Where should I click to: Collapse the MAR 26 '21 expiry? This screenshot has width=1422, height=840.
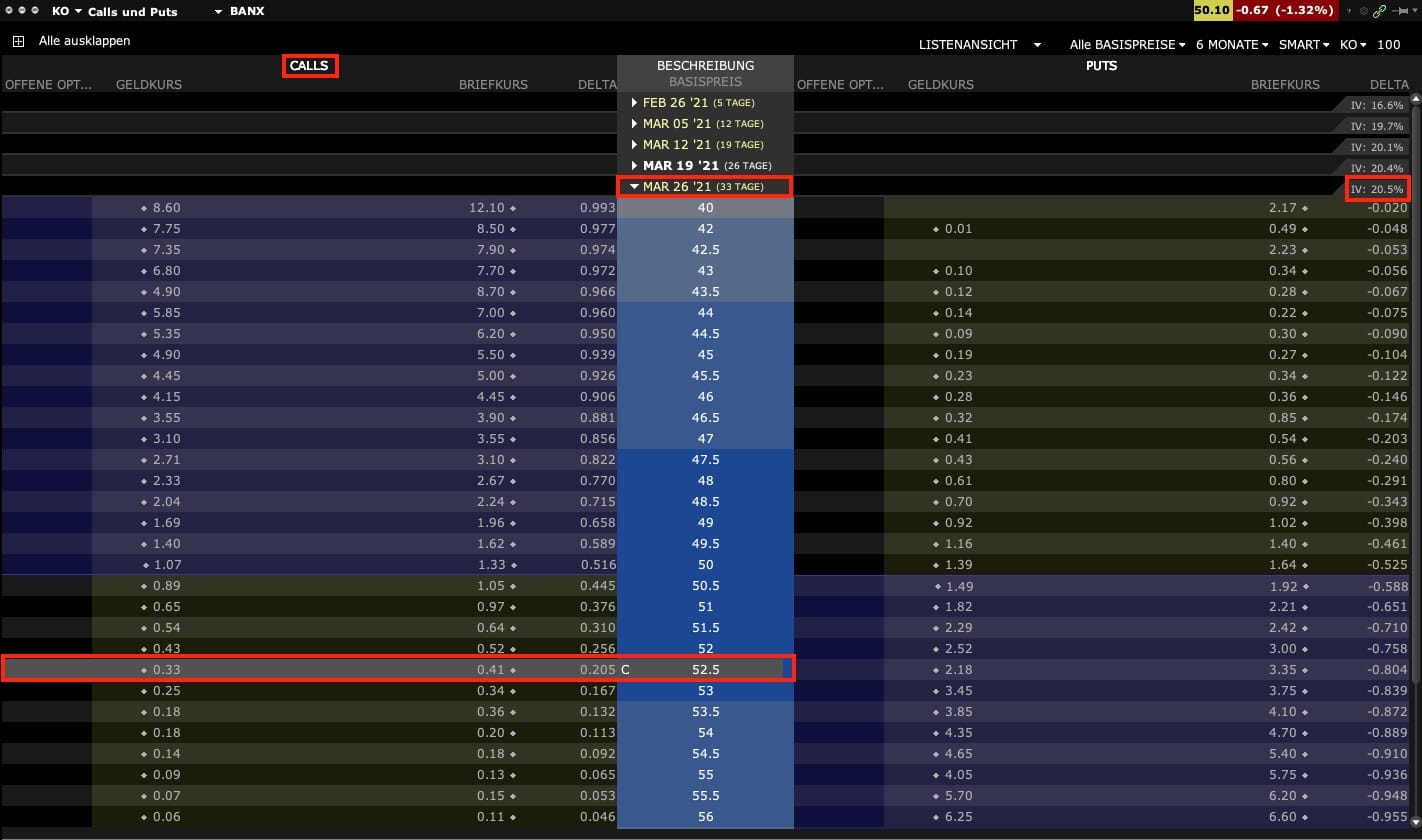[x=634, y=187]
